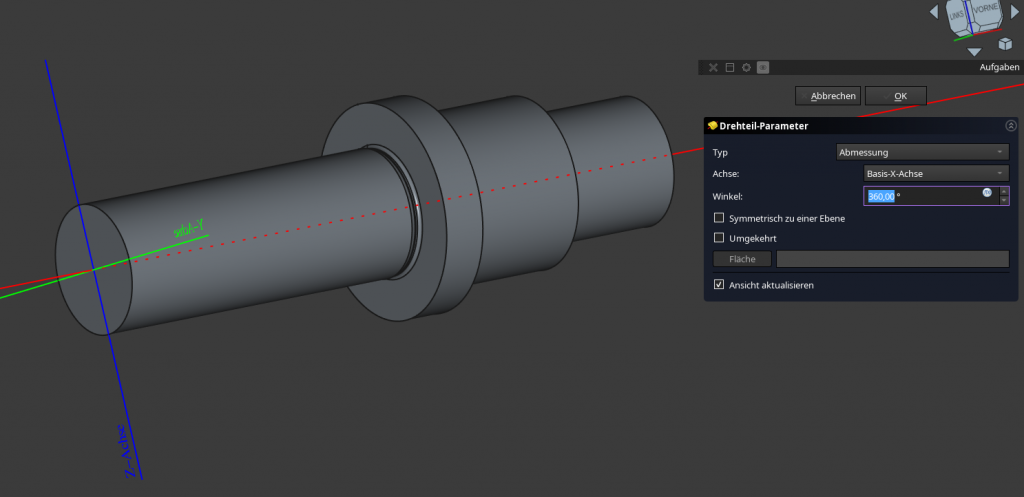Image resolution: width=1024 pixels, height=497 pixels.
Task: Click the navigation cube's down arrow
Action: pyautogui.click(x=974, y=51)
